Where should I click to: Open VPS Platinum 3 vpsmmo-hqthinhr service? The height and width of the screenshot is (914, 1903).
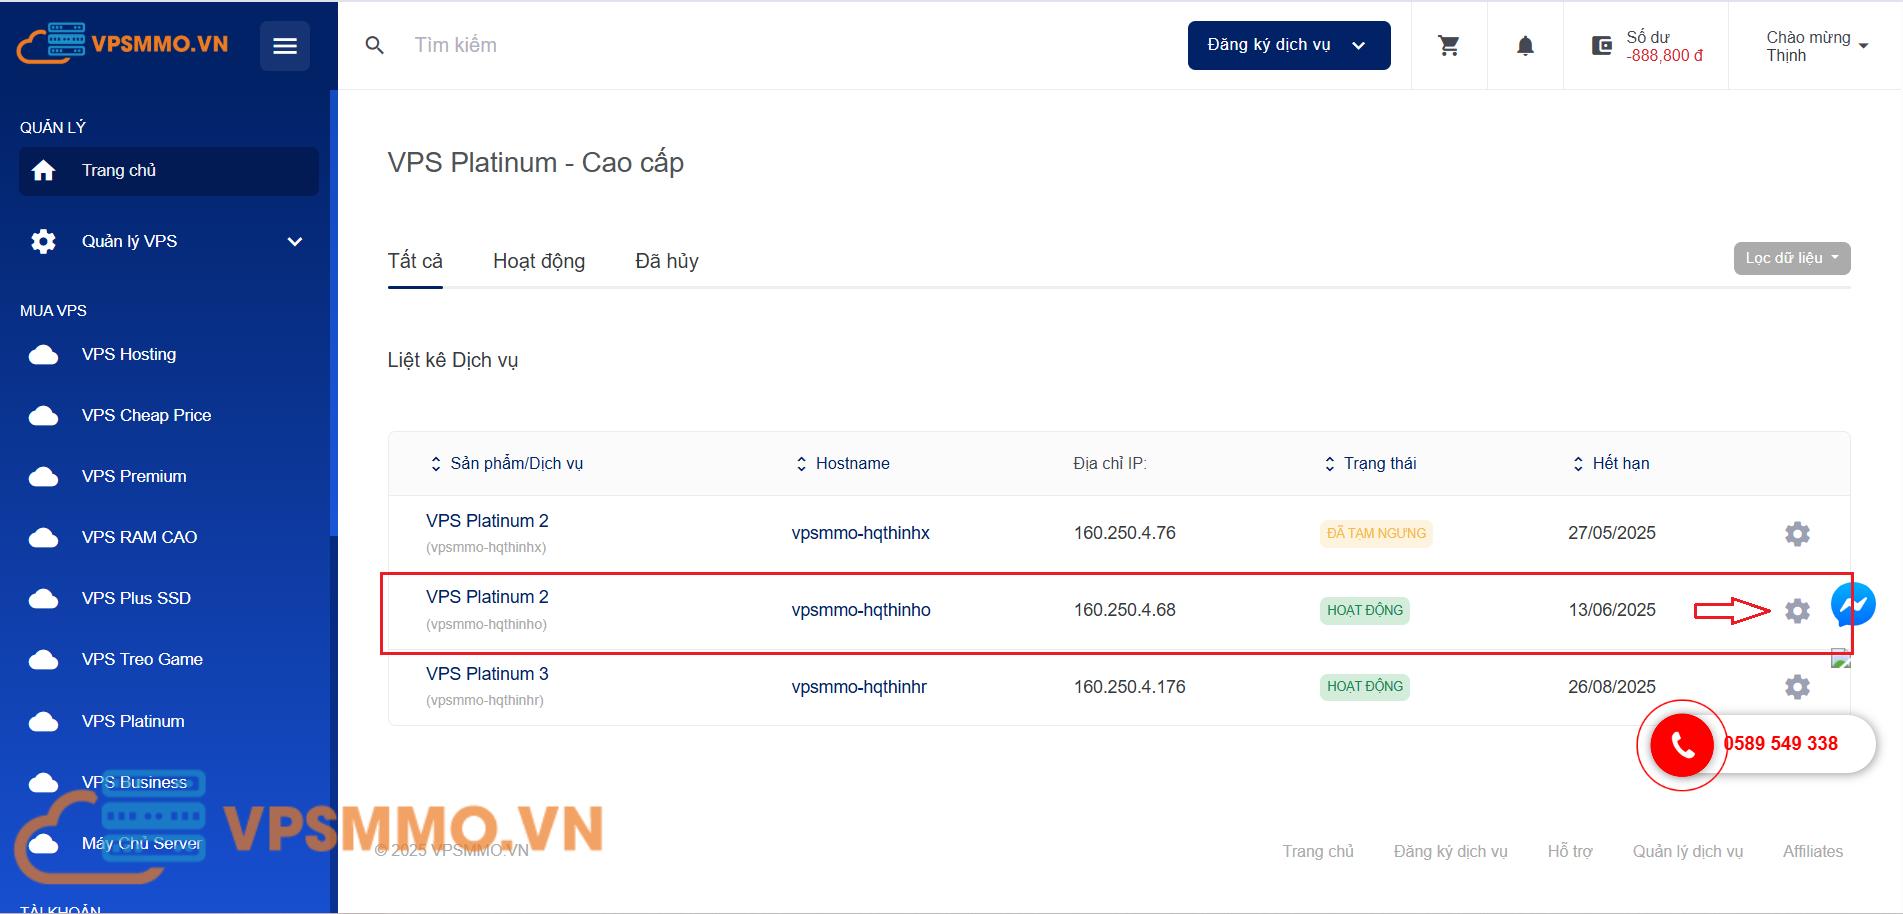click(487, 674)
